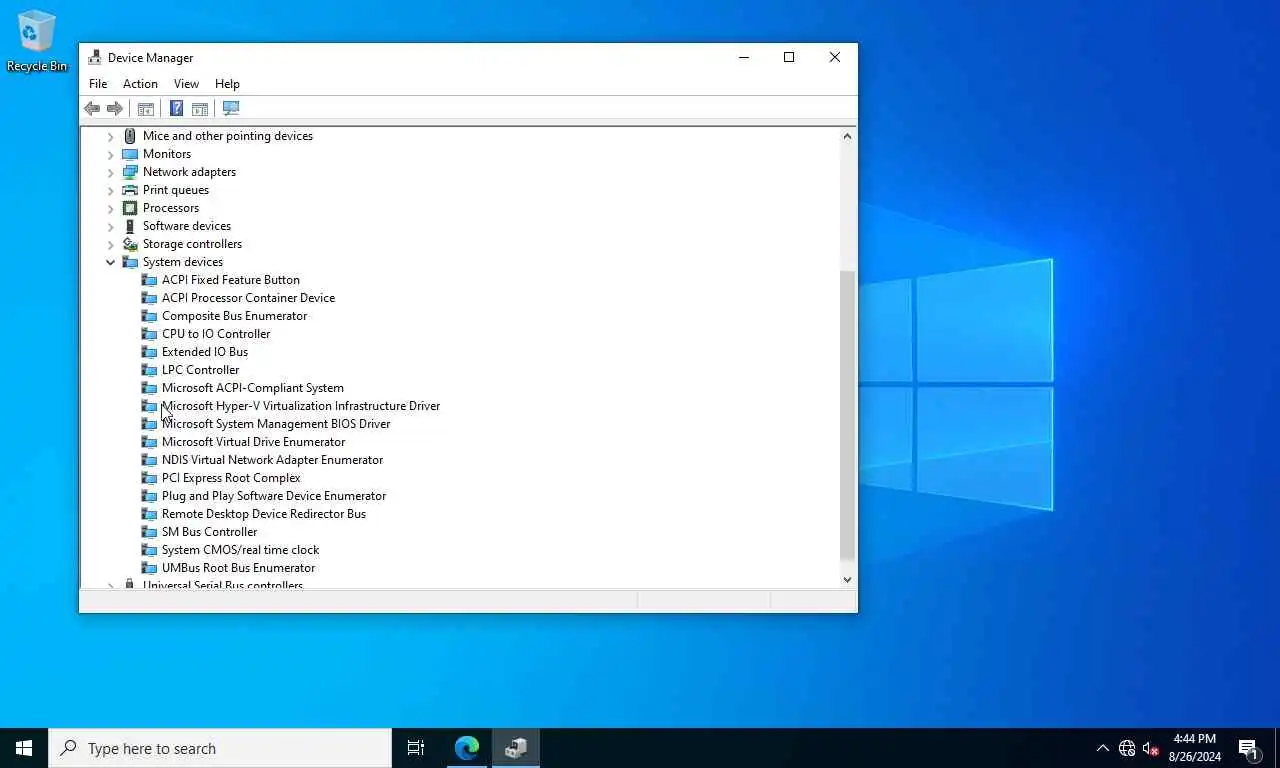Click the icon next to SM Bus Controller

(149, 532)
